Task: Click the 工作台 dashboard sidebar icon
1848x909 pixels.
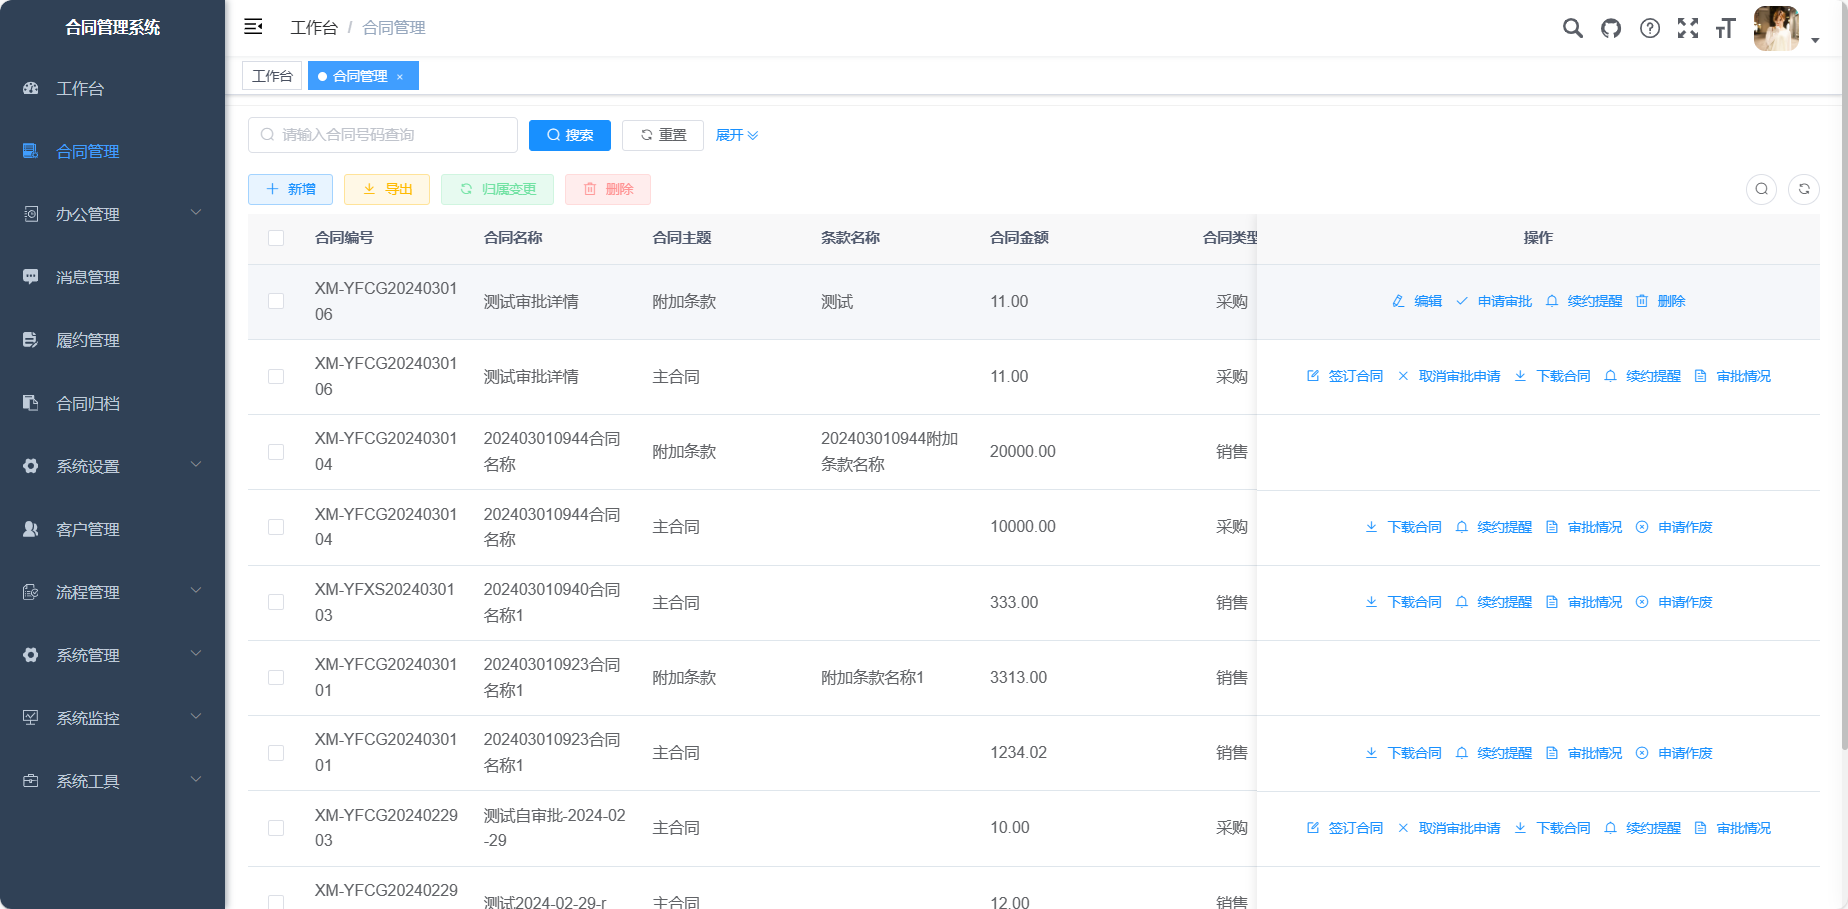Action: click(x=31, y=88)
